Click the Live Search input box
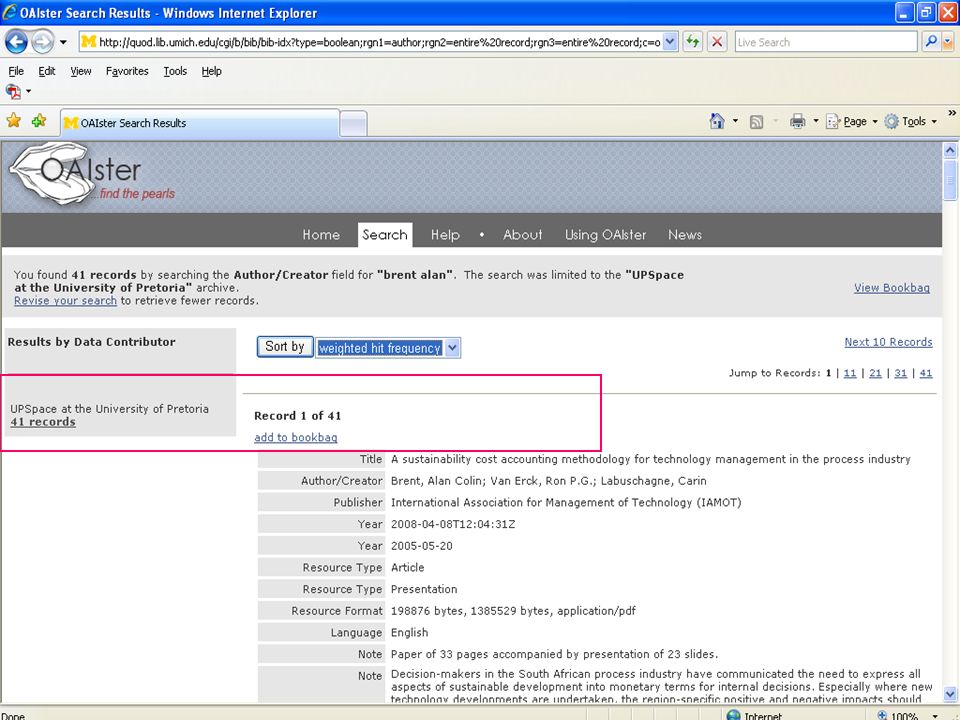960x720 pixels. pos(826,42)
